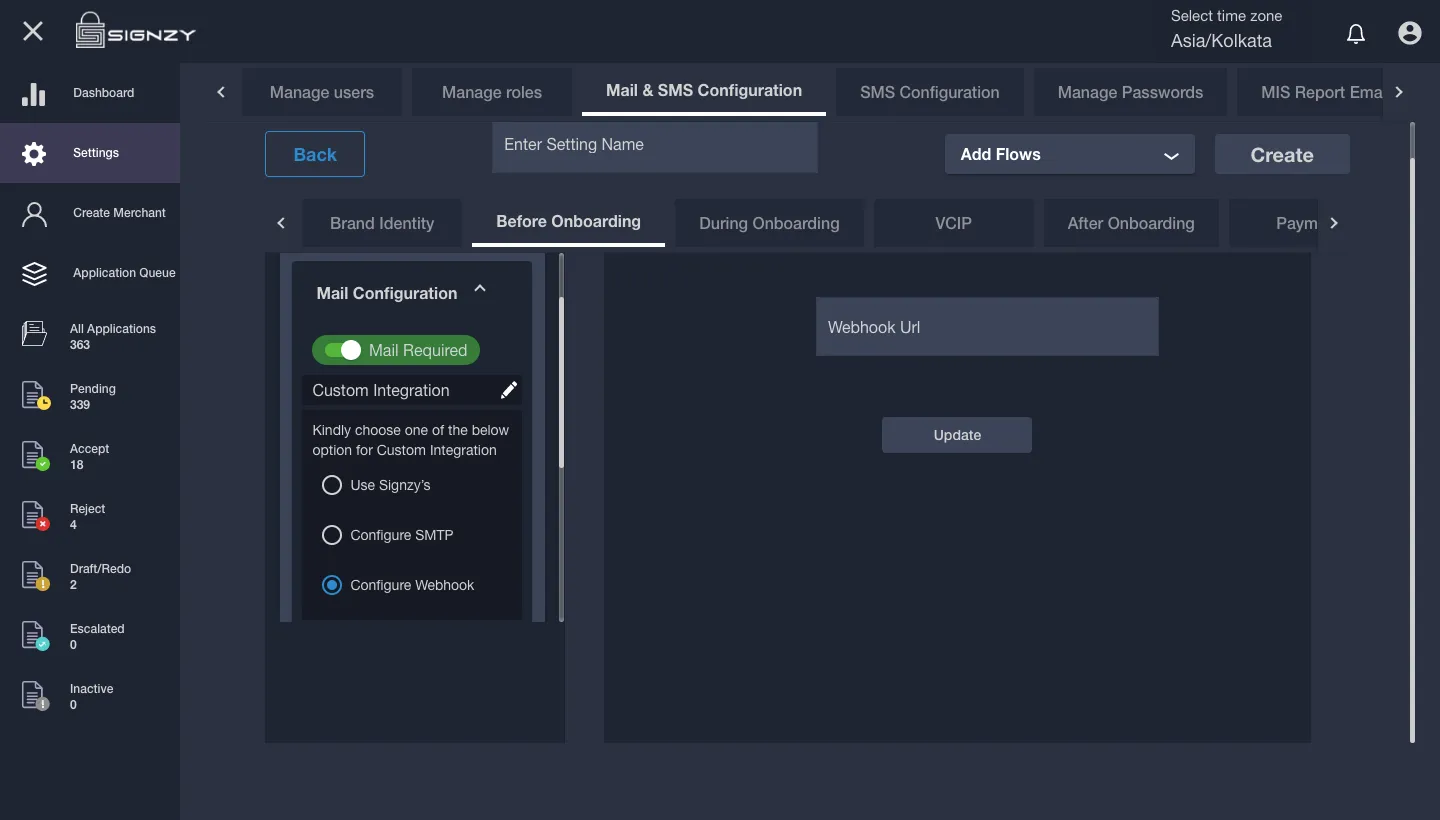The width and height of the screenshot is (1440, 820).
Task: Collapse the Mail Configuration section
Action: coord(480,289)
